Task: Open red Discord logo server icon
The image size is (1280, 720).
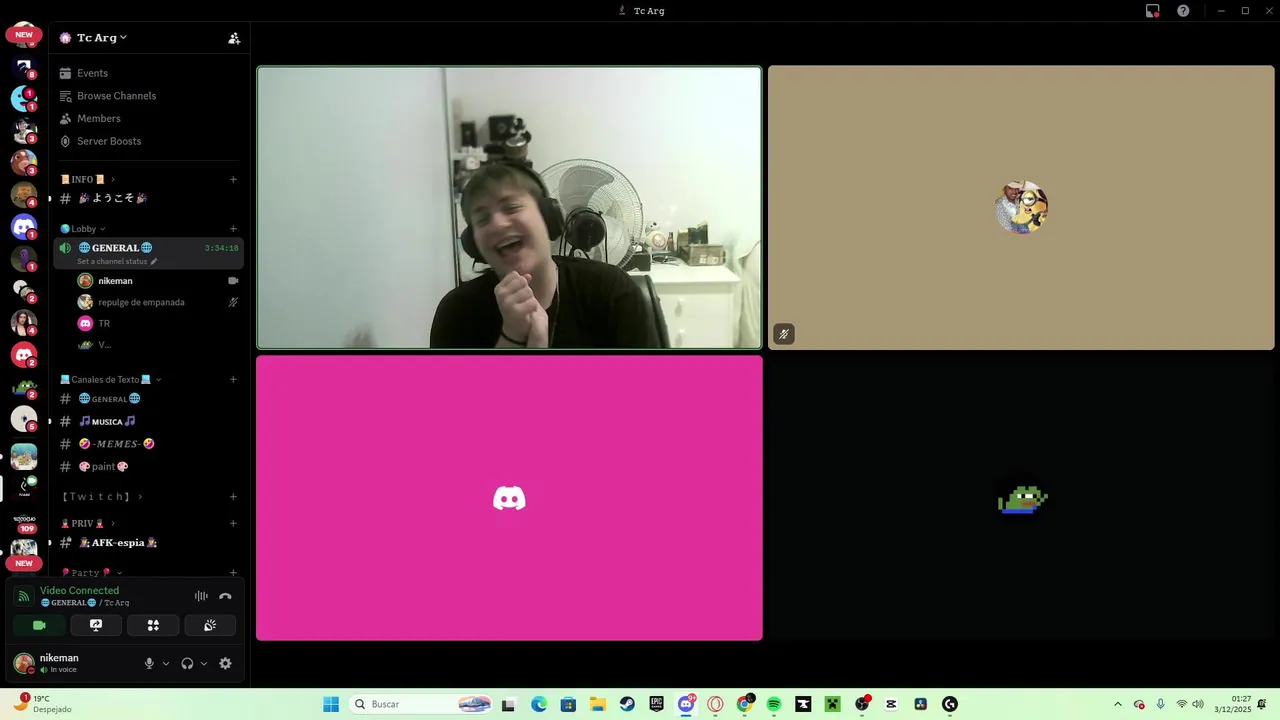Action: [x=24, y=355]
